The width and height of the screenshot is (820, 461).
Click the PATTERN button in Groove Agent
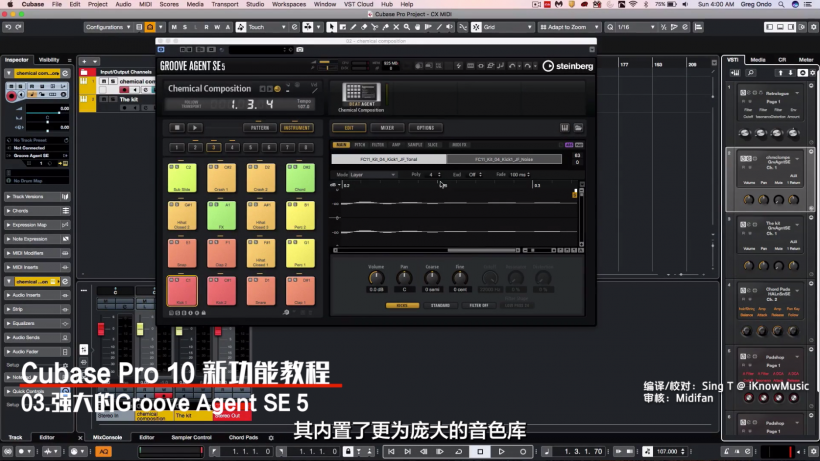260,128
